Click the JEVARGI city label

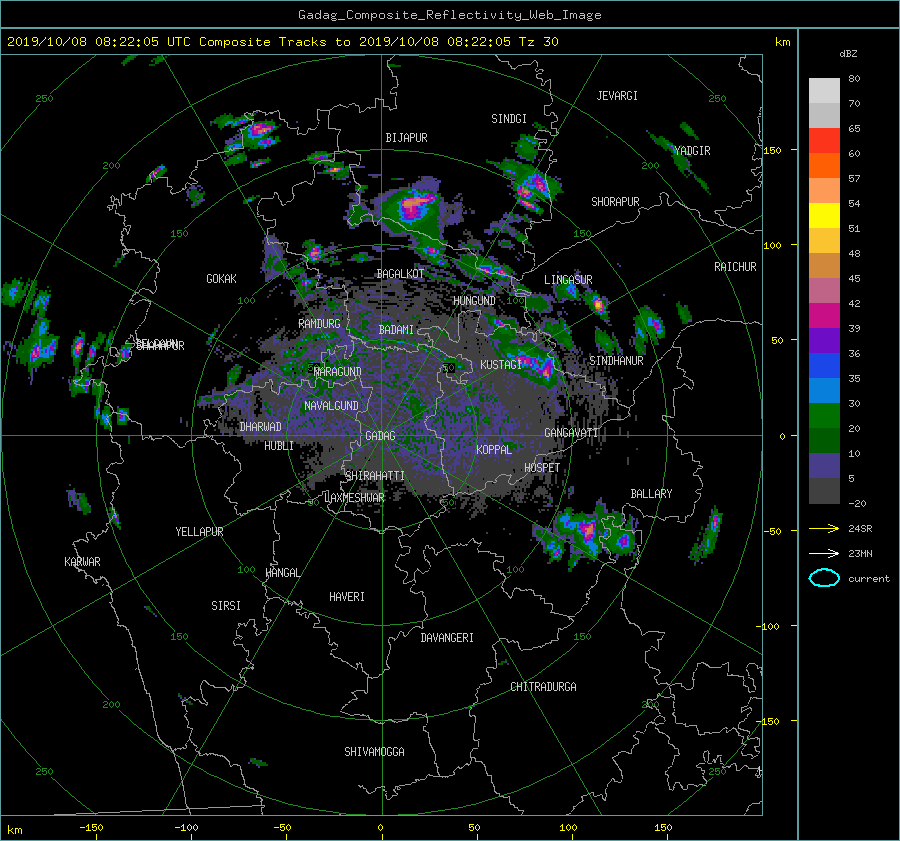coord(617,96)
